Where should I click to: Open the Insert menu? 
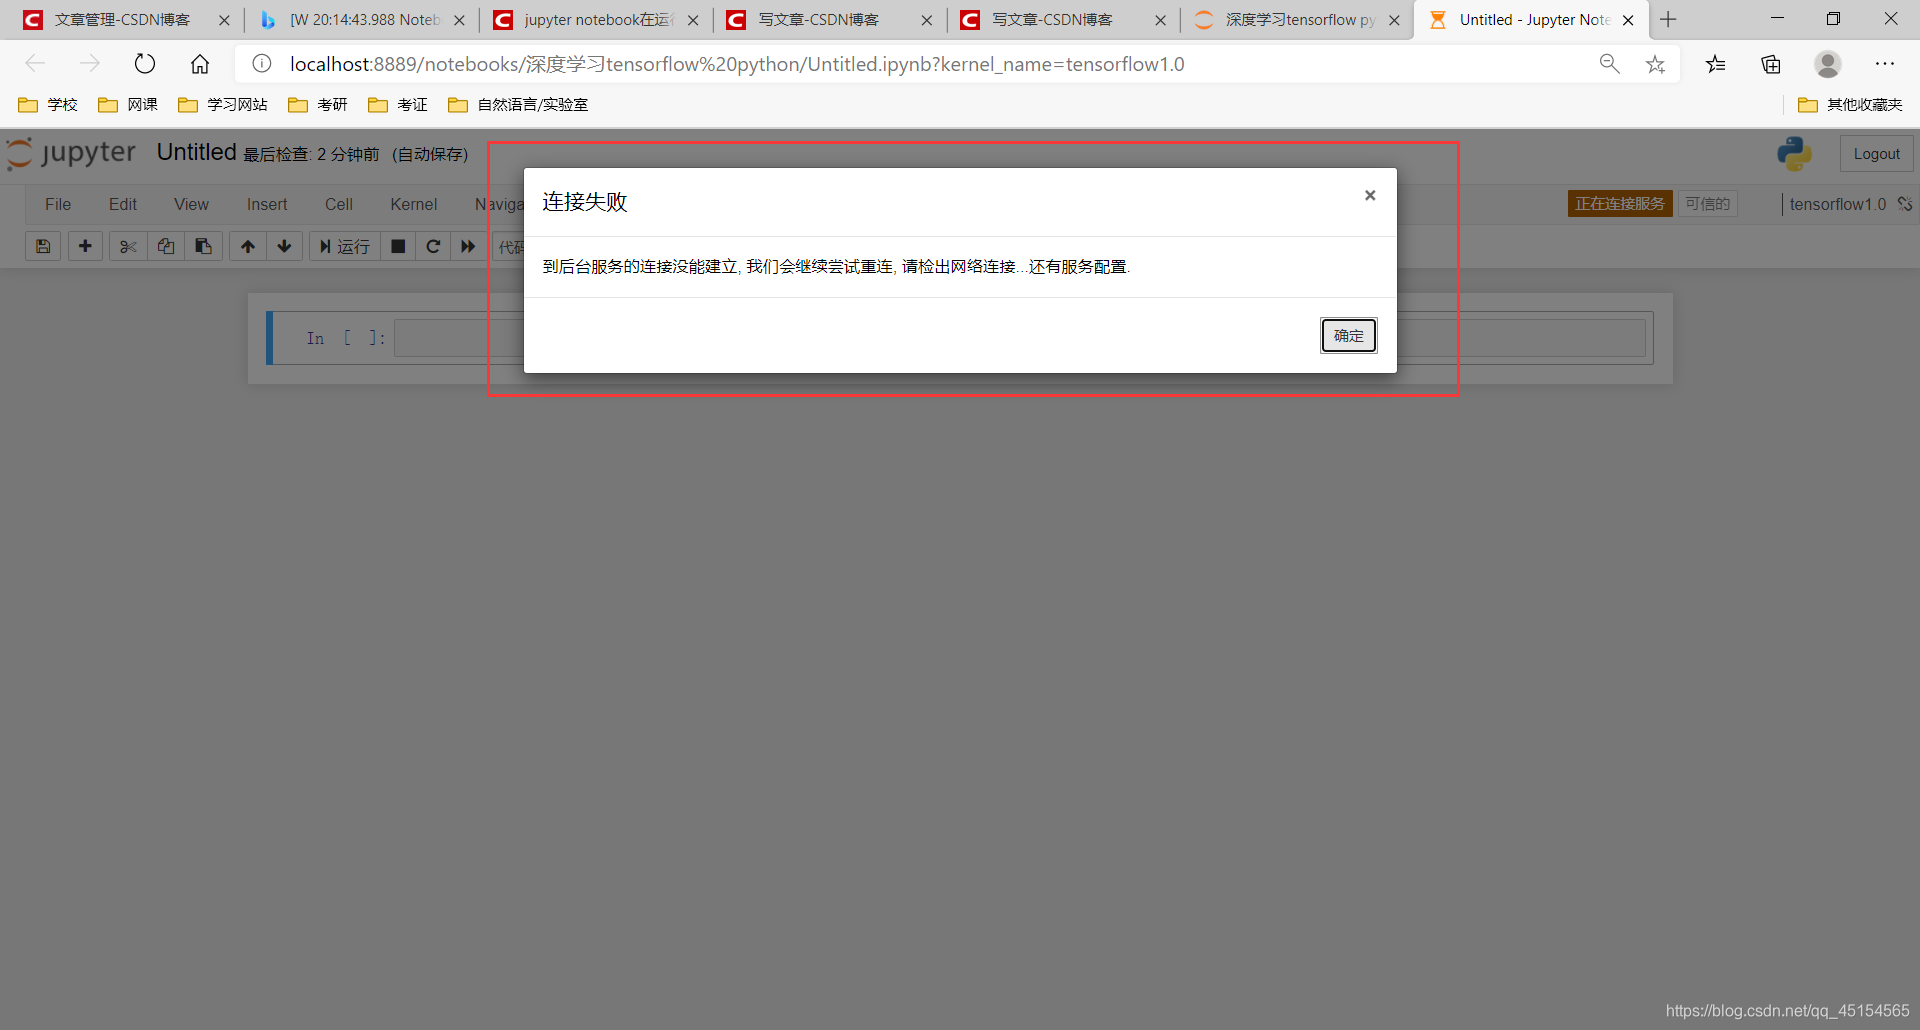[x=267, y=204]
